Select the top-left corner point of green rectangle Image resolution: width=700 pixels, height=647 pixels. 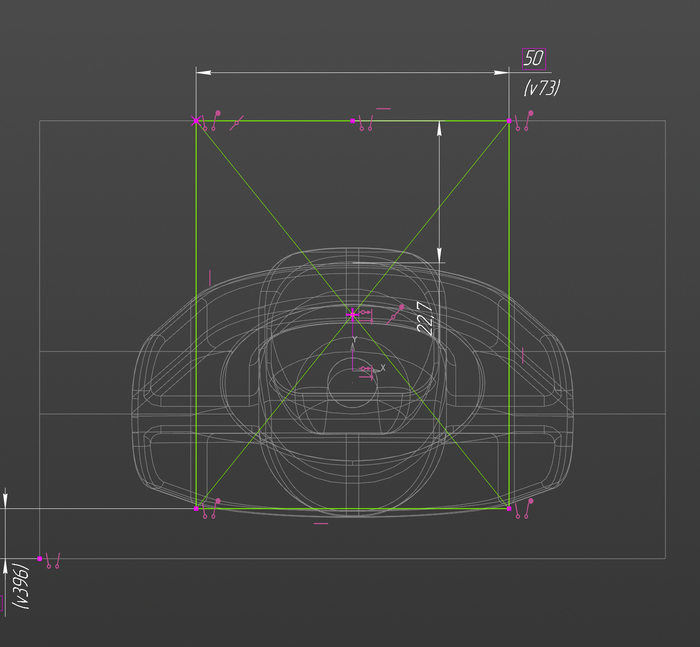click(196, 121)
